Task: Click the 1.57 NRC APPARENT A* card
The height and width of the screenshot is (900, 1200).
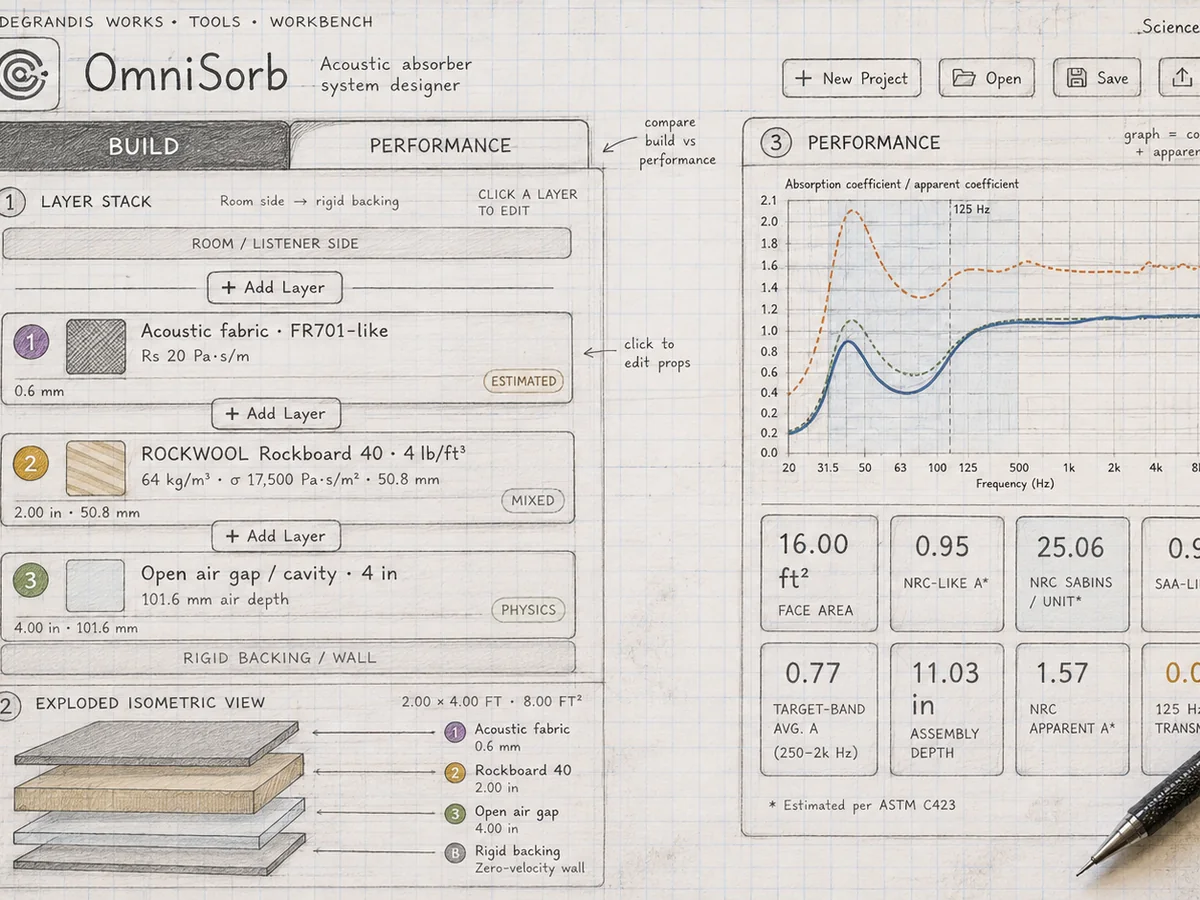Action: point(1073,710)
